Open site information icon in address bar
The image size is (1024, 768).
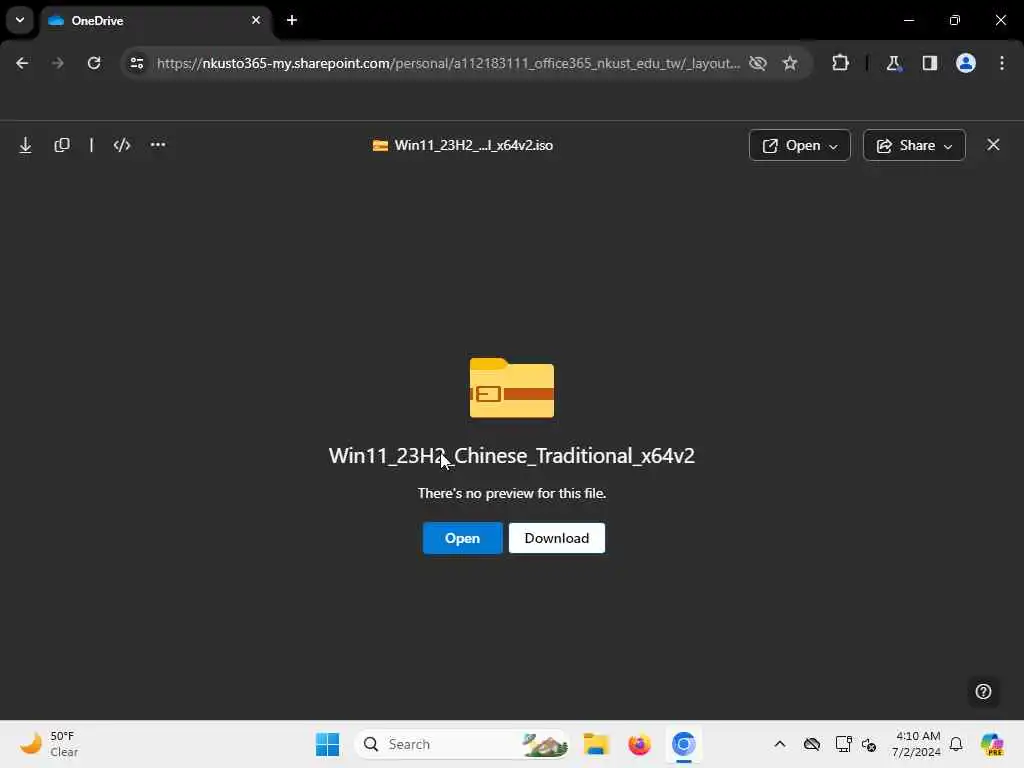[137, 63]
